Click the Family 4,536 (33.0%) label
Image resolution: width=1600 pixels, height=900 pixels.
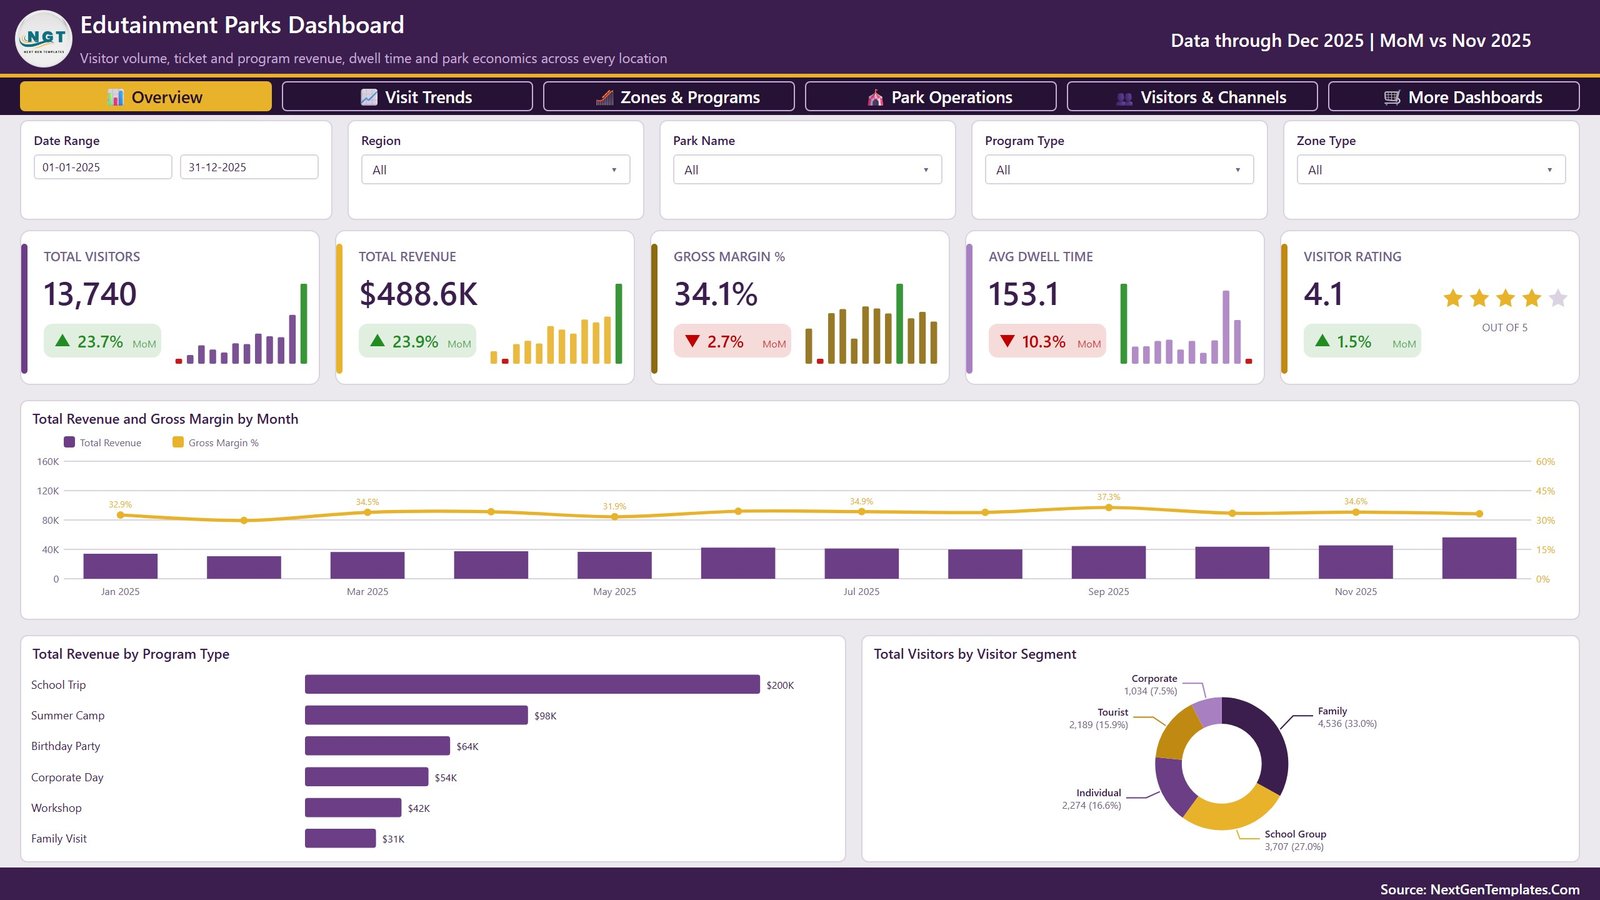click(1347, 717)
